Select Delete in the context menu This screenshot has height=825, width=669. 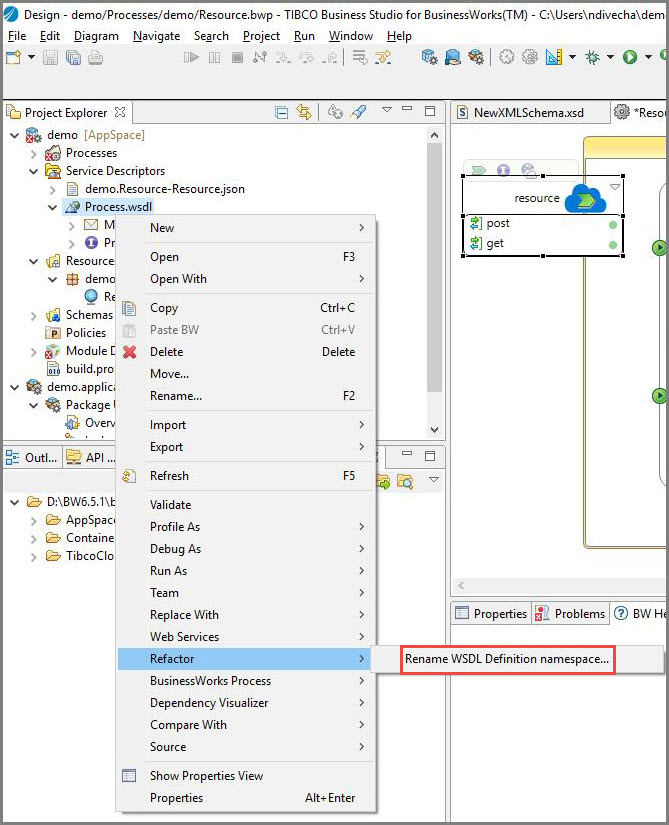point(245,352)
